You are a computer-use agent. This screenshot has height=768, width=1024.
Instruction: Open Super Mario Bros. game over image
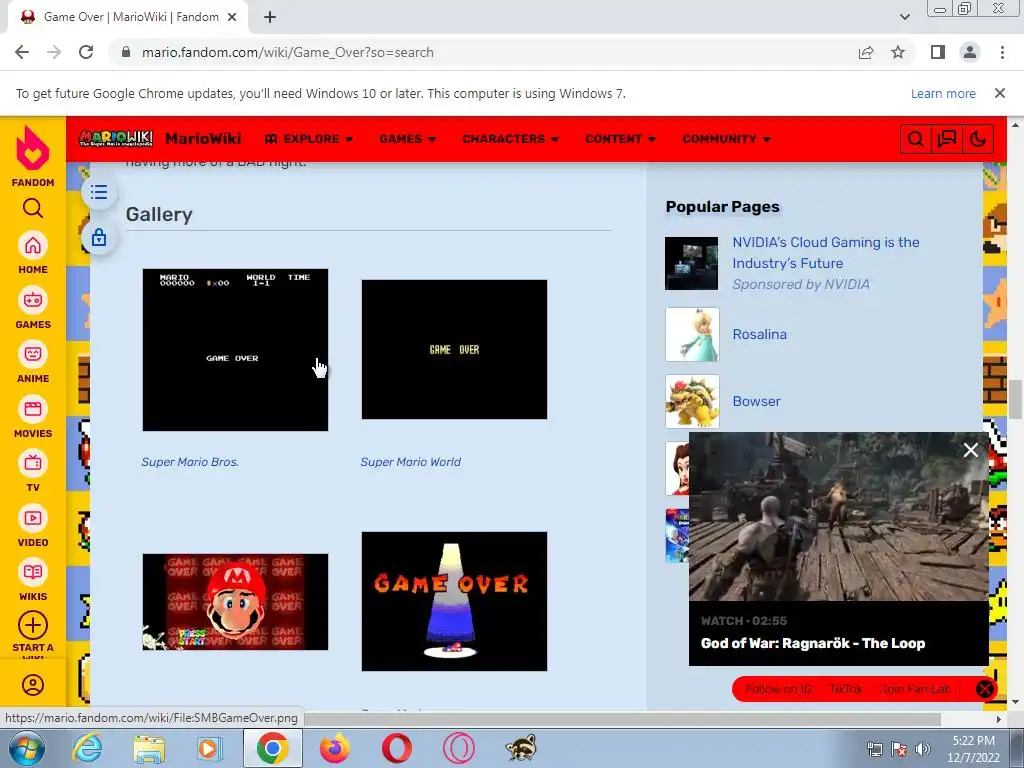coord(235,349)
